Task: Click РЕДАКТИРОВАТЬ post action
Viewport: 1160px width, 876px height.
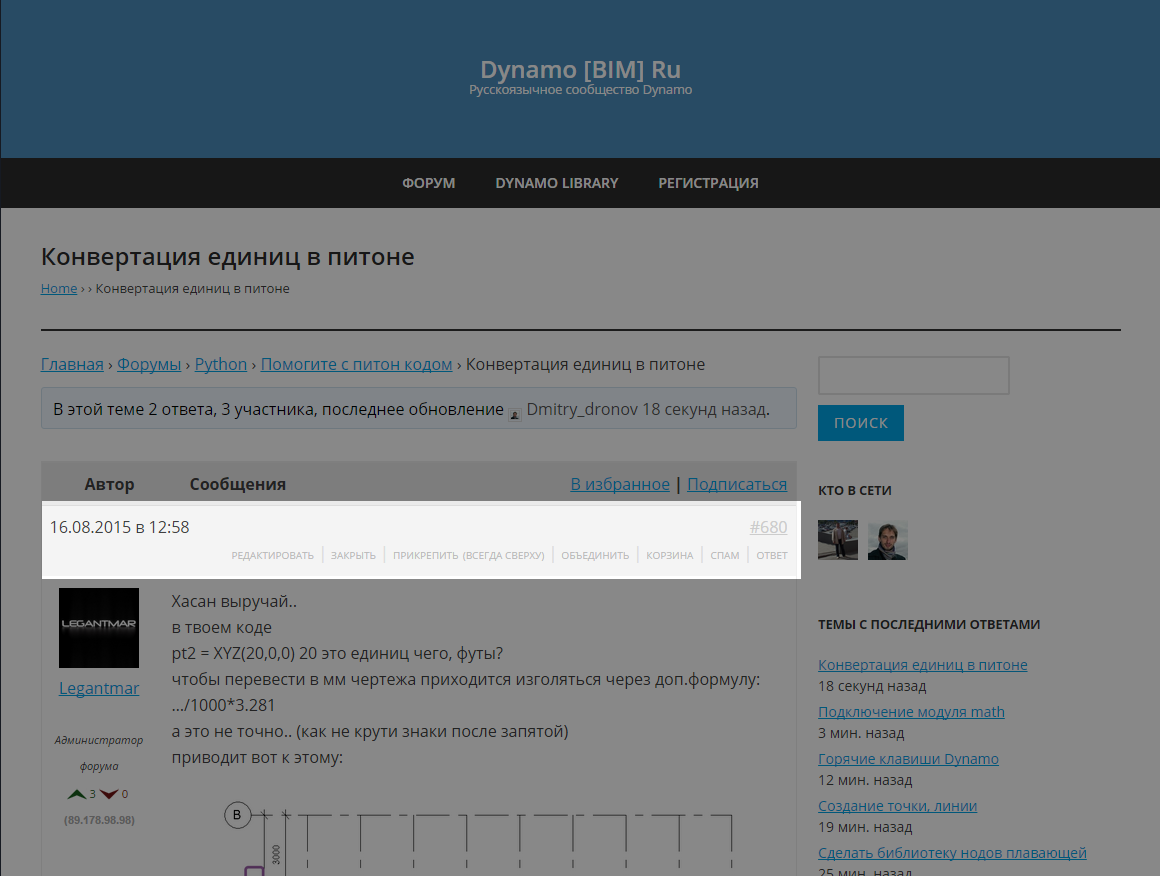Action: (272, 556)
